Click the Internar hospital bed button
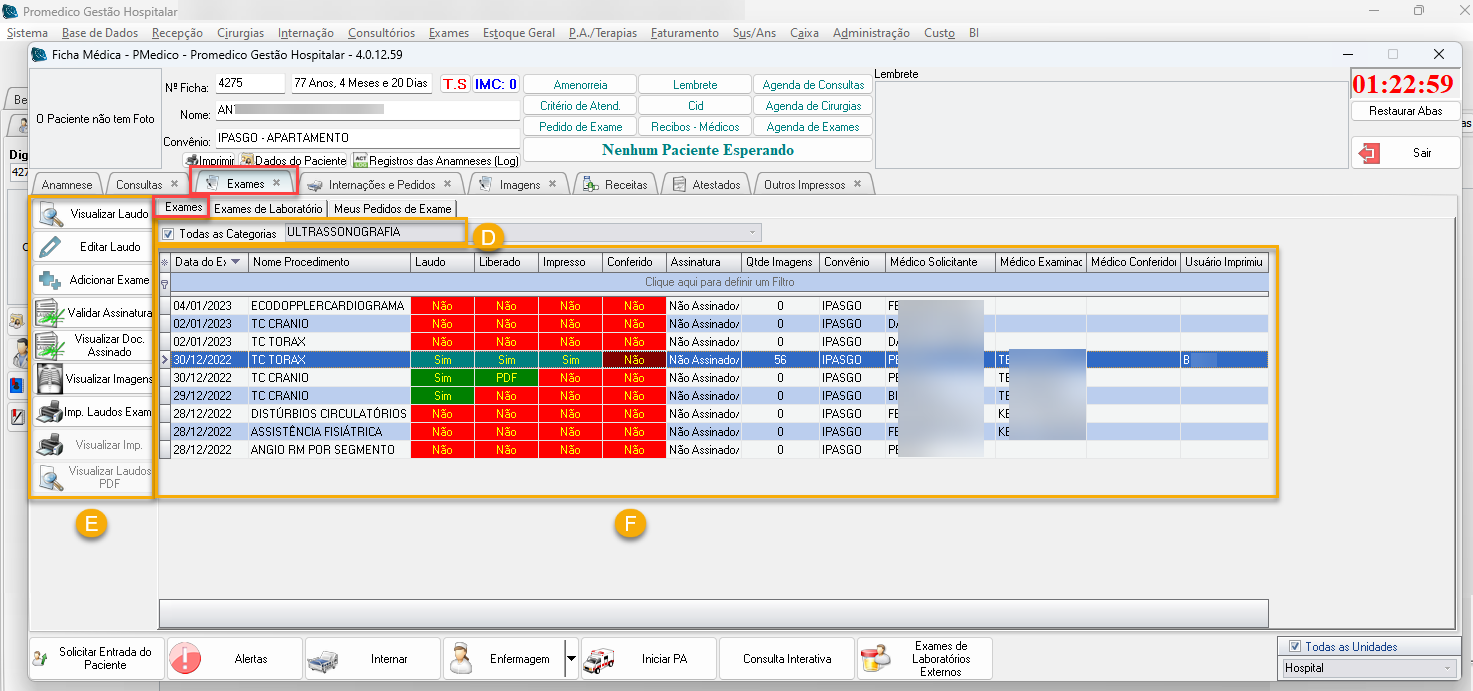Viewport: 1473px width, 691px height. tap(372, 659)
